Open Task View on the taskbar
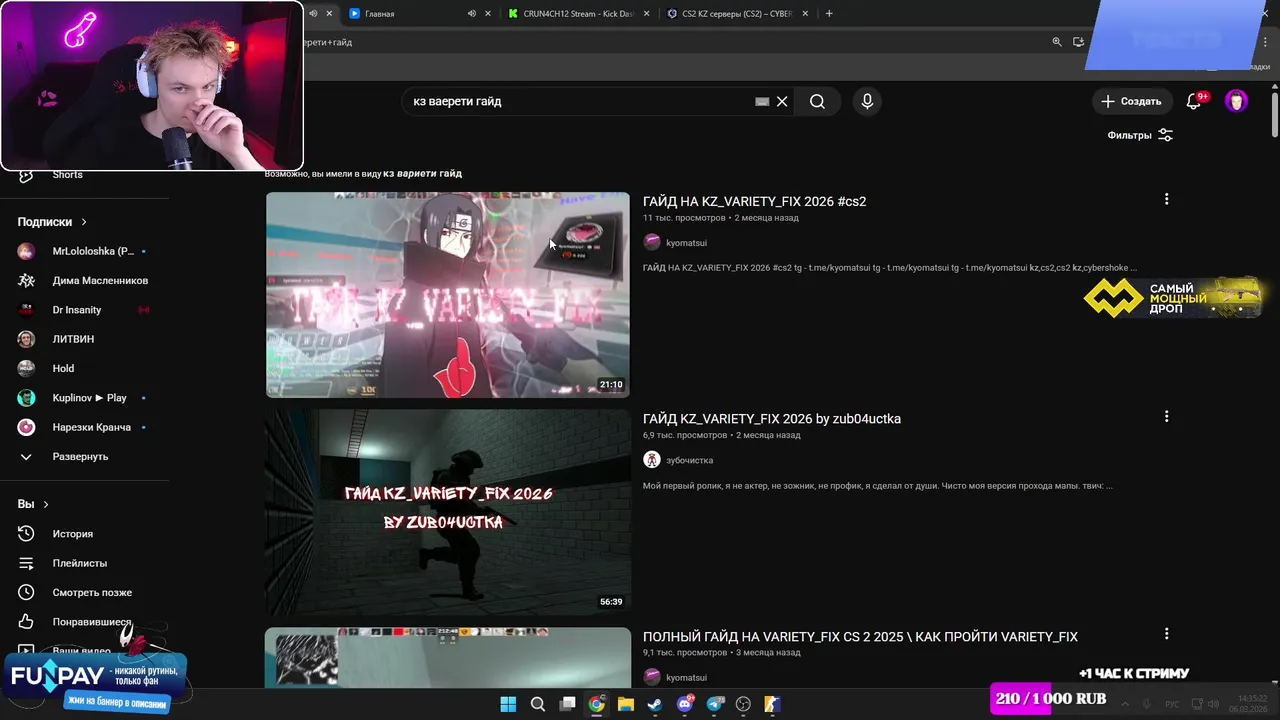Screen dimensions: 1280x720 567,704
